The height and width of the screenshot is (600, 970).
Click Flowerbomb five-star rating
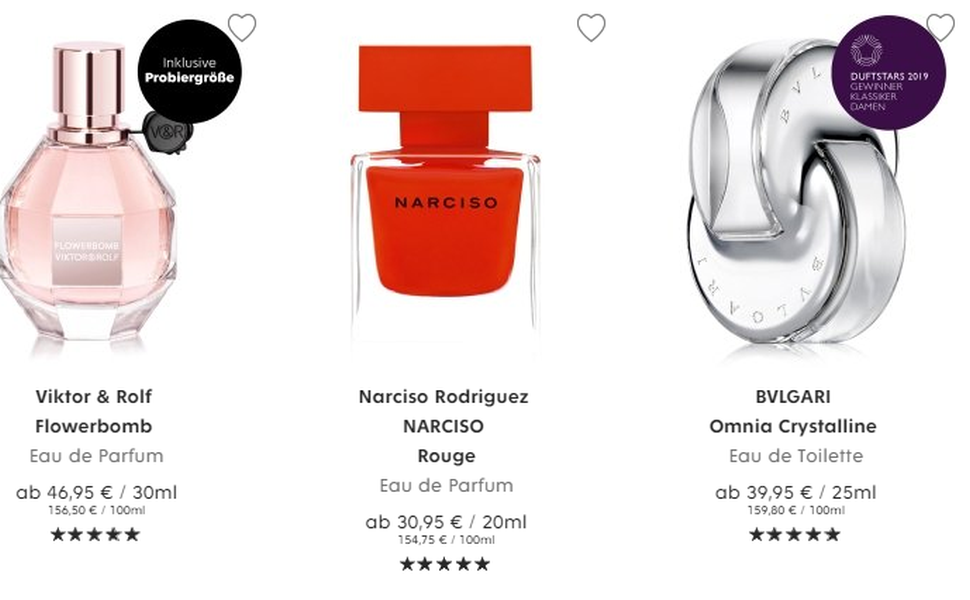(95, 534)
